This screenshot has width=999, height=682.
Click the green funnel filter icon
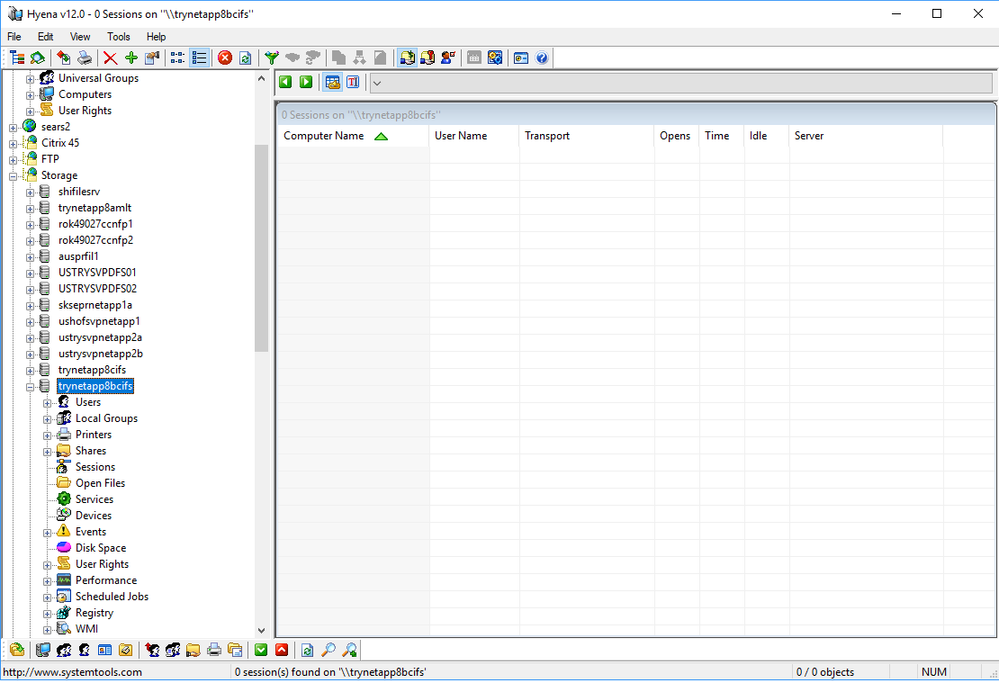point(271,58)
